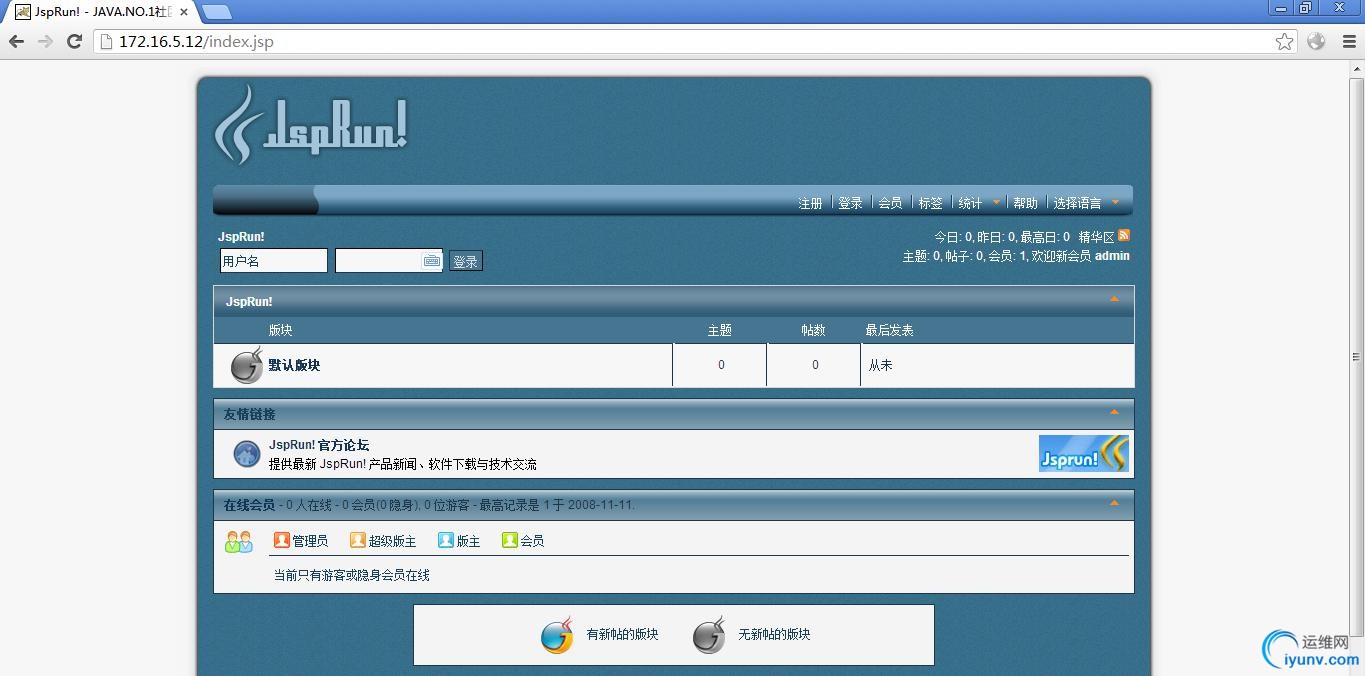Screen dimensions: 1365x676
Task: Click the 版主 legend icon
Action: coord(446,540)
